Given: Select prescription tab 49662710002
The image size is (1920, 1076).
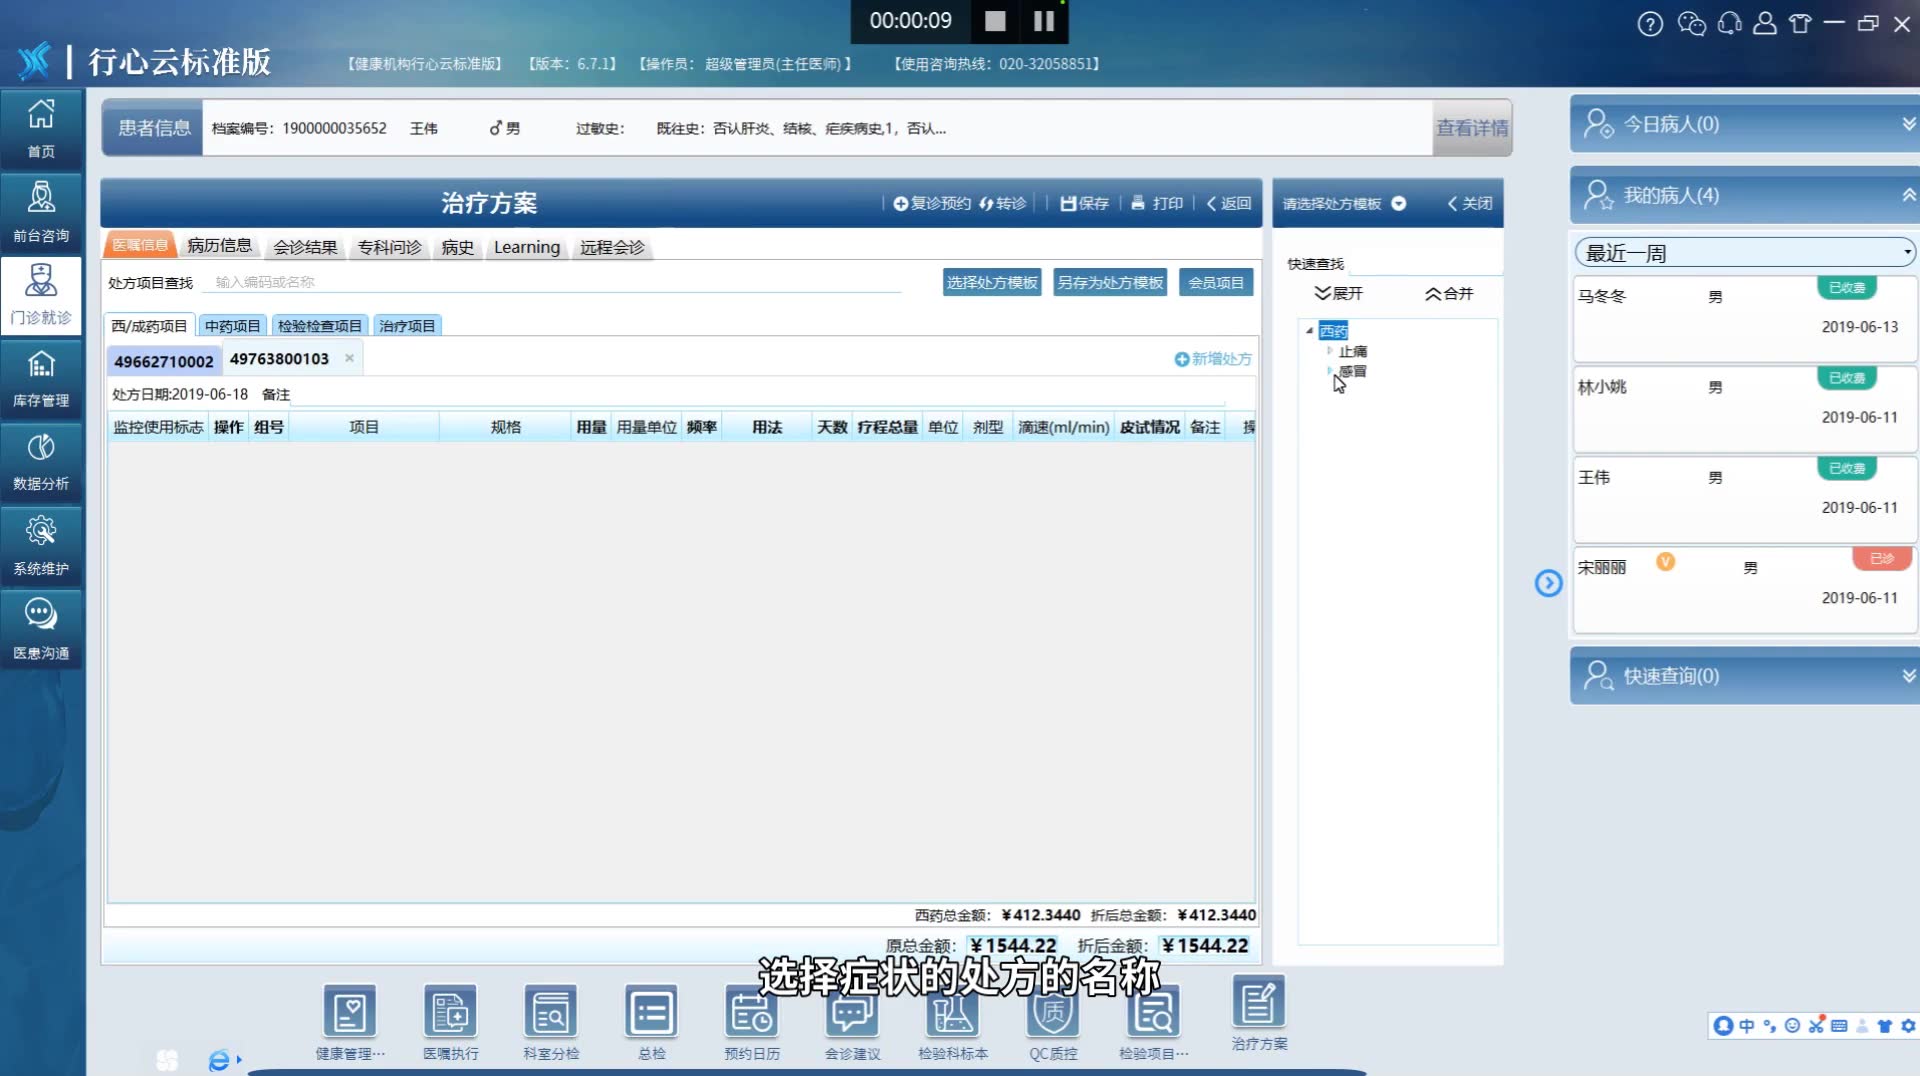Looking at the screenshot, I should pyautogui.click(x=163, y=360).
